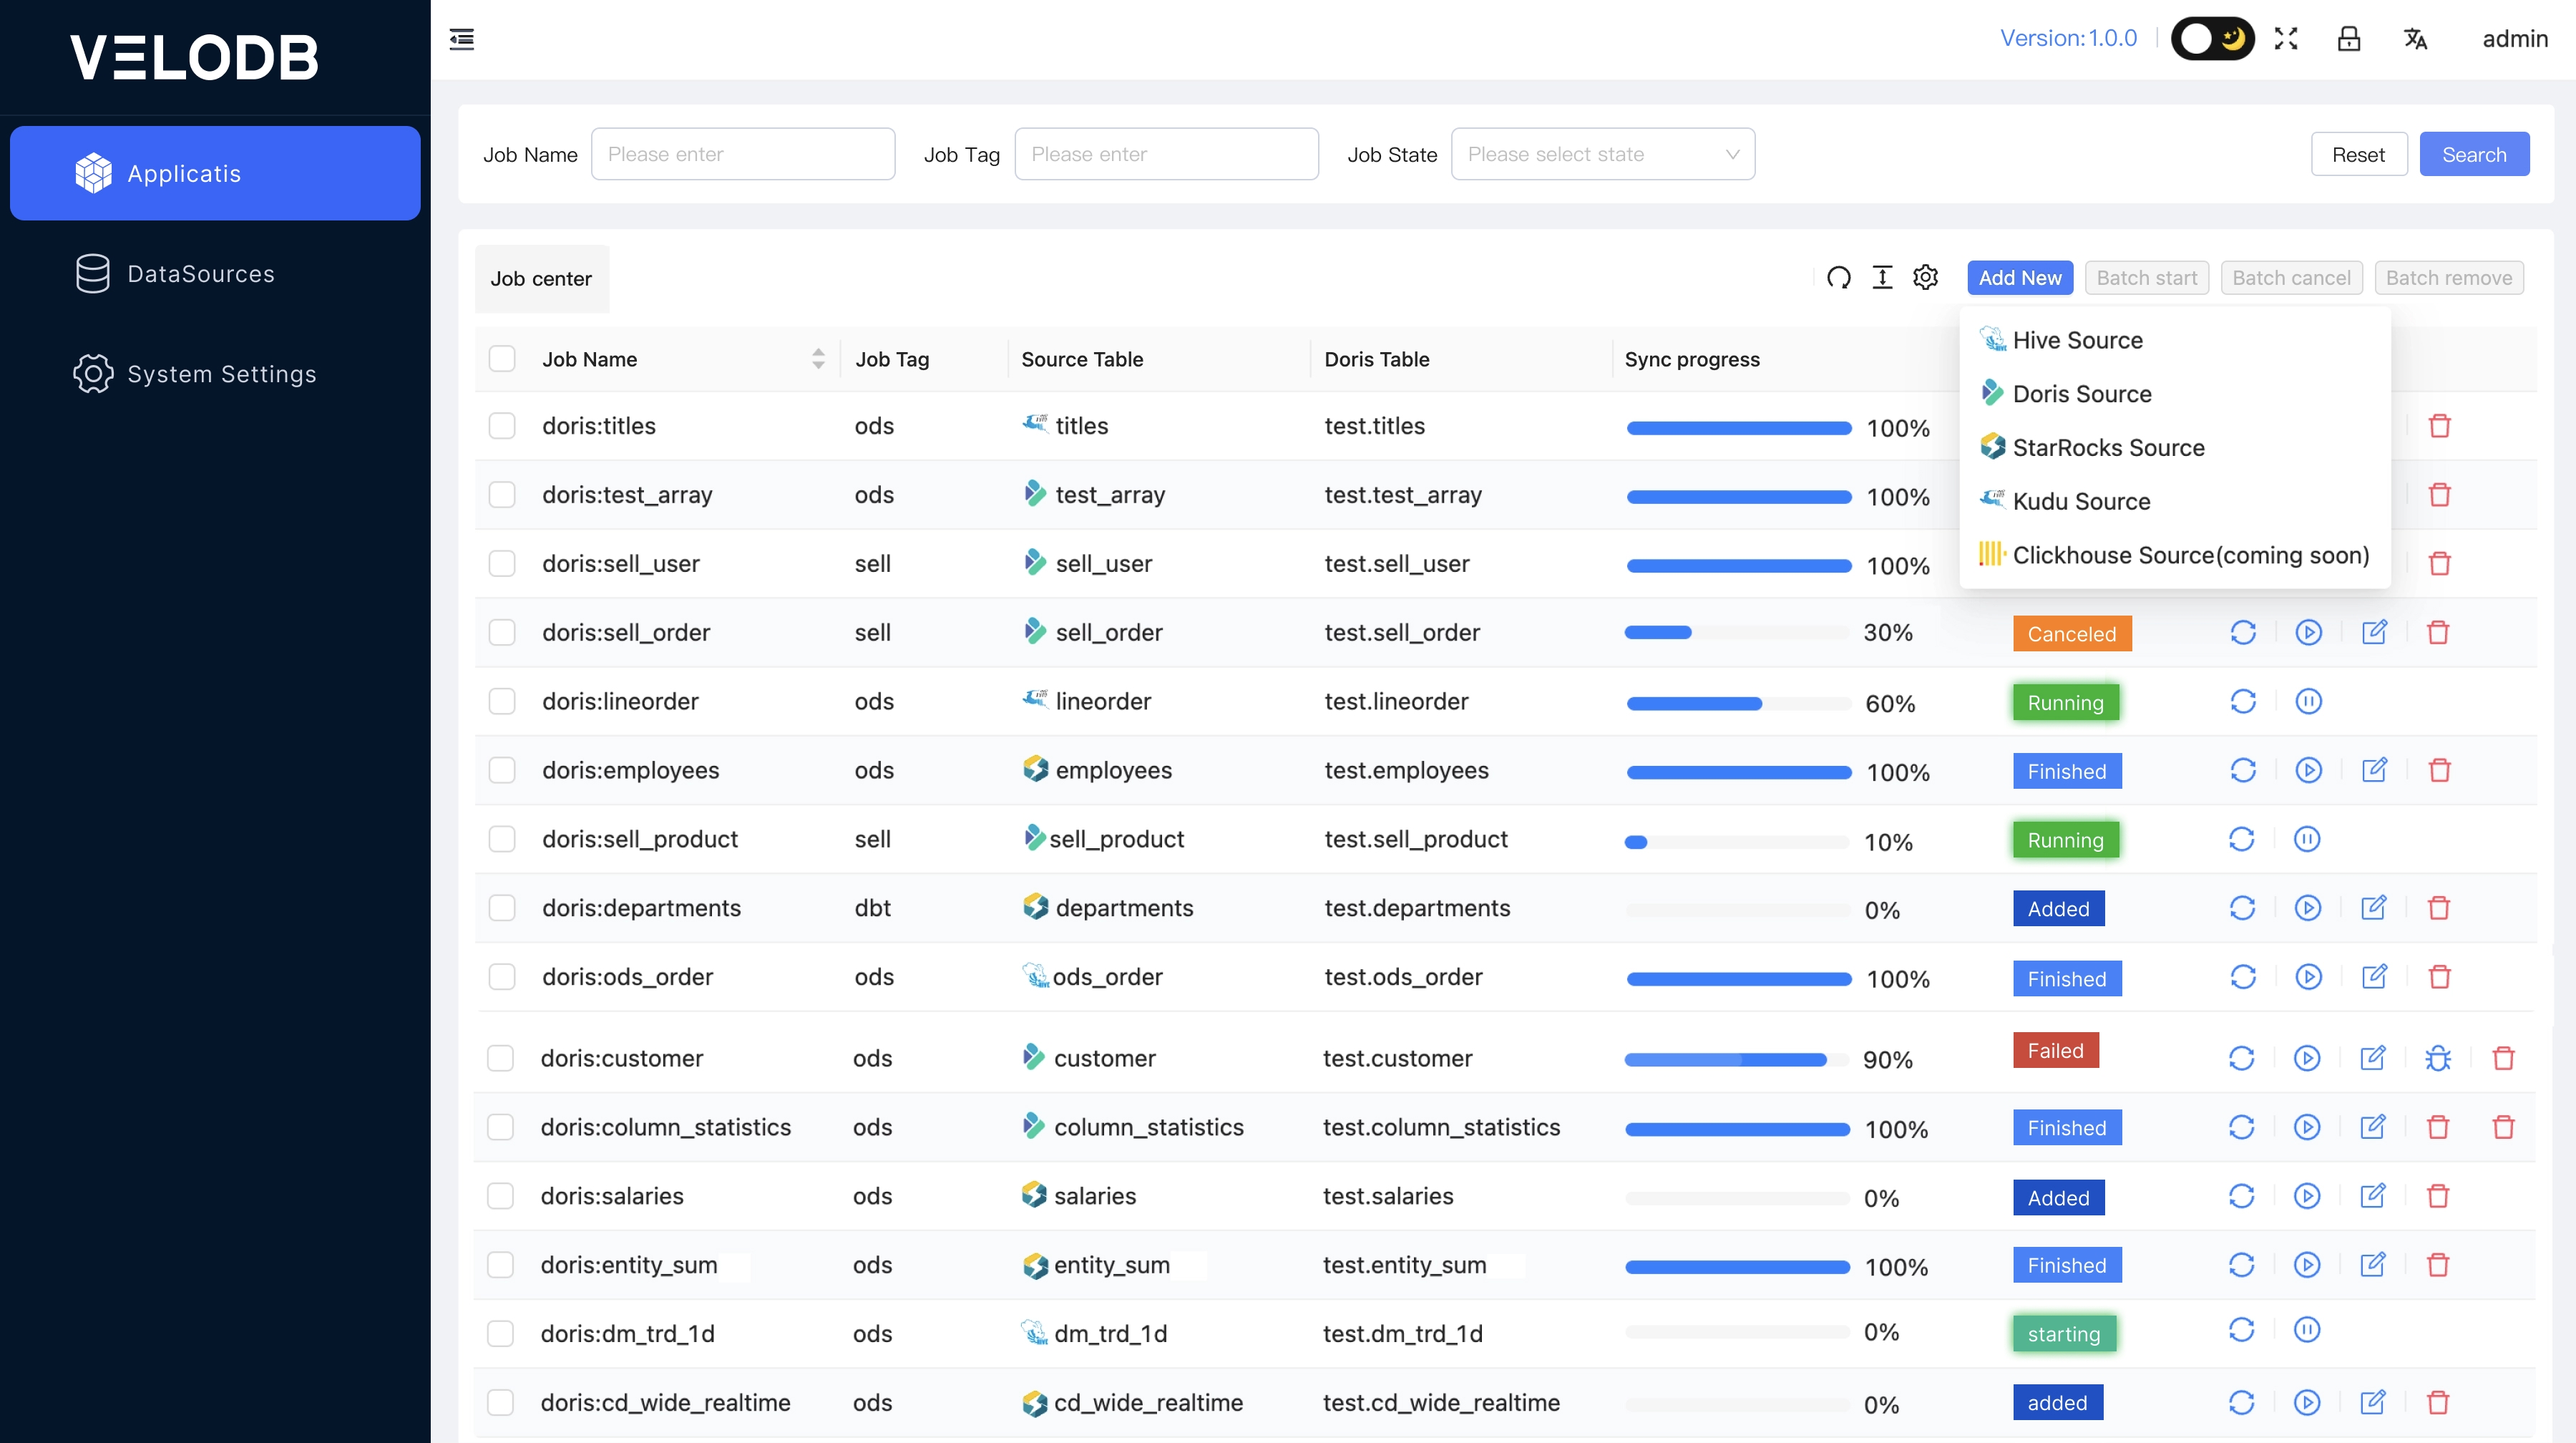Click the Job Name input field

(x=742, y=154)
